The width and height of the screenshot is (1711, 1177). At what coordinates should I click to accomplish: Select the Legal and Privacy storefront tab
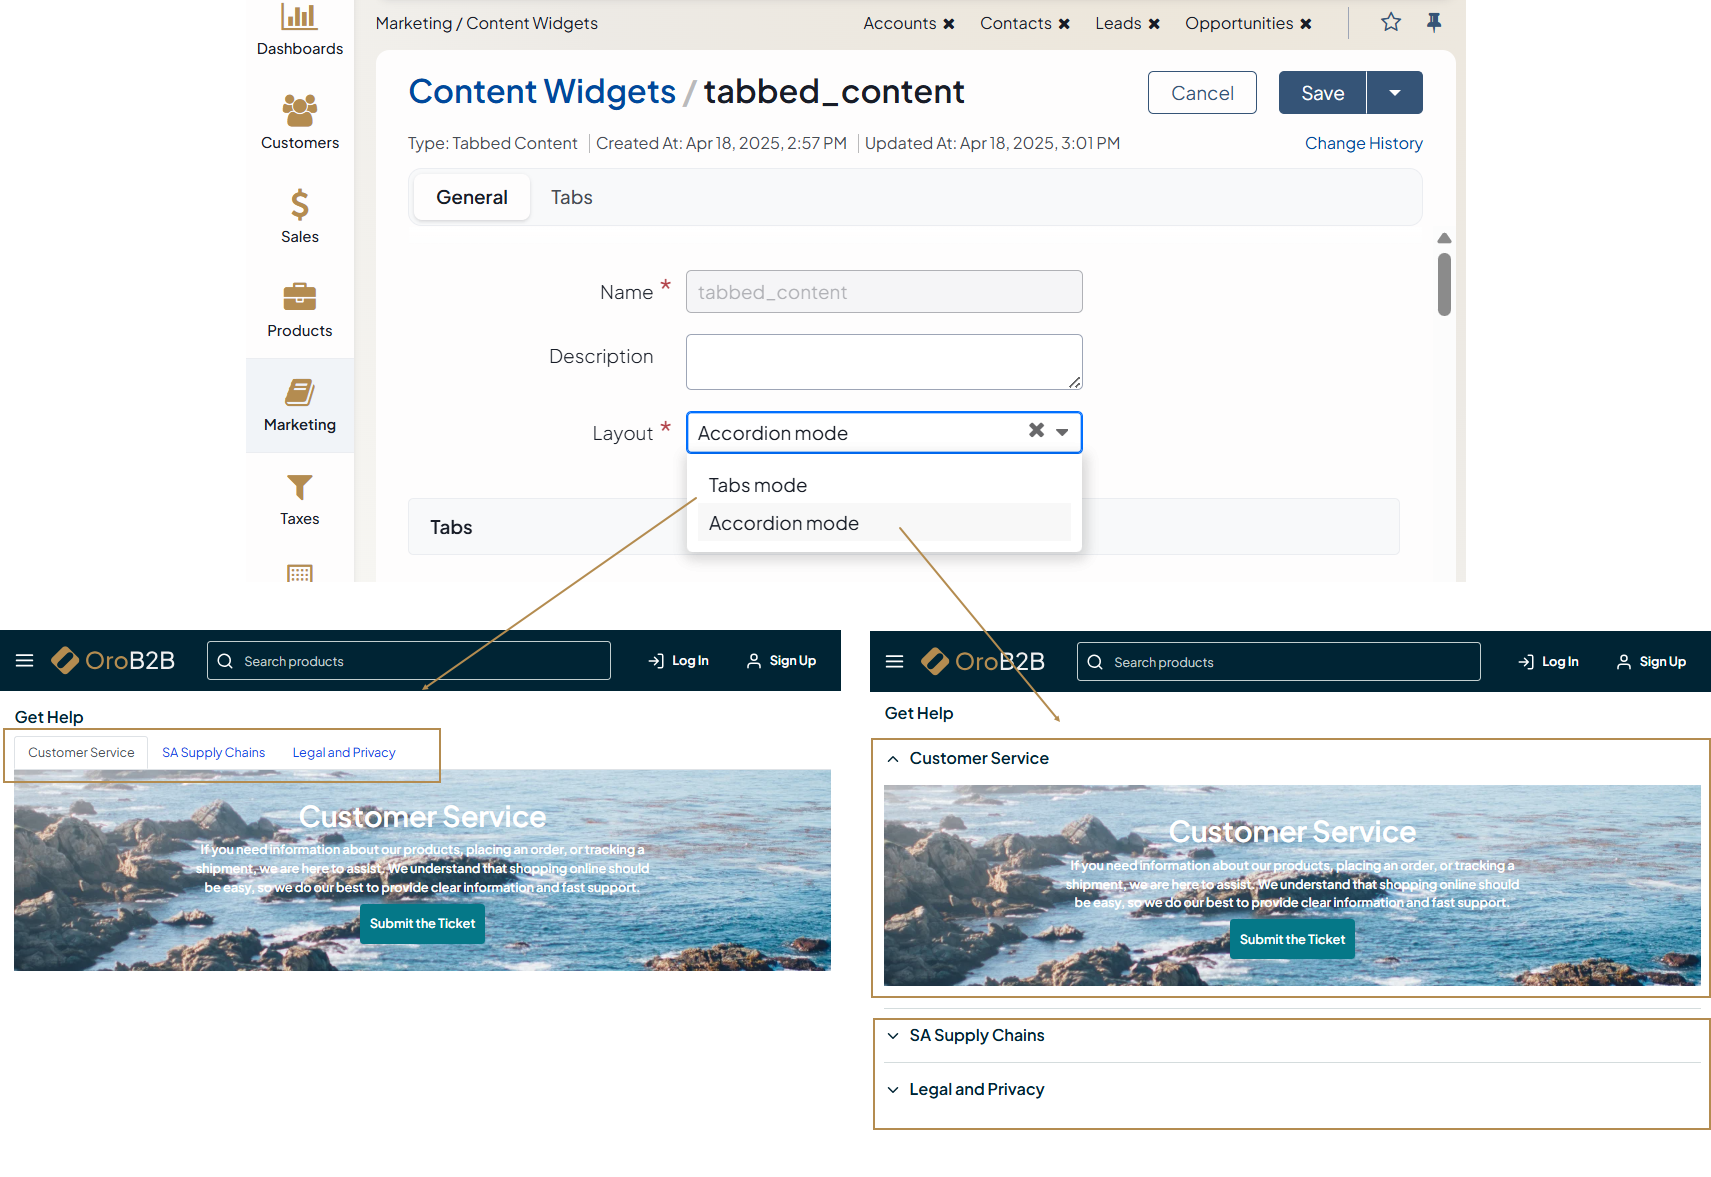344,752
